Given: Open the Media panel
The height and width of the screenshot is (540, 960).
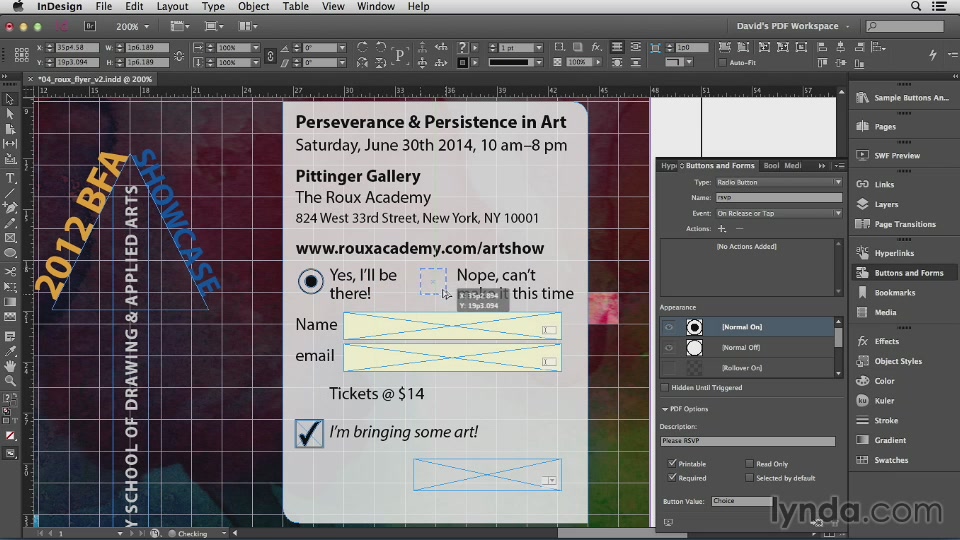Looking at the screenshot, I should (x=876, y=312).
